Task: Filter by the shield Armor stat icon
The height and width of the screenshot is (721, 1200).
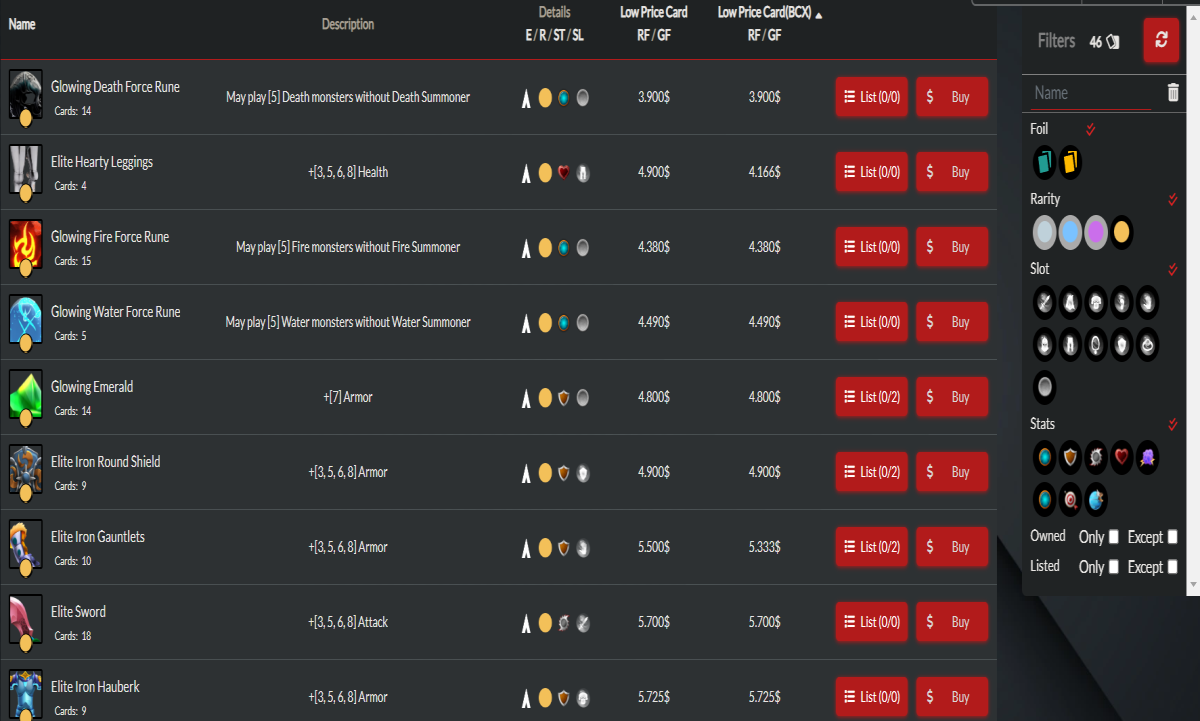Action: [1071, 456]
